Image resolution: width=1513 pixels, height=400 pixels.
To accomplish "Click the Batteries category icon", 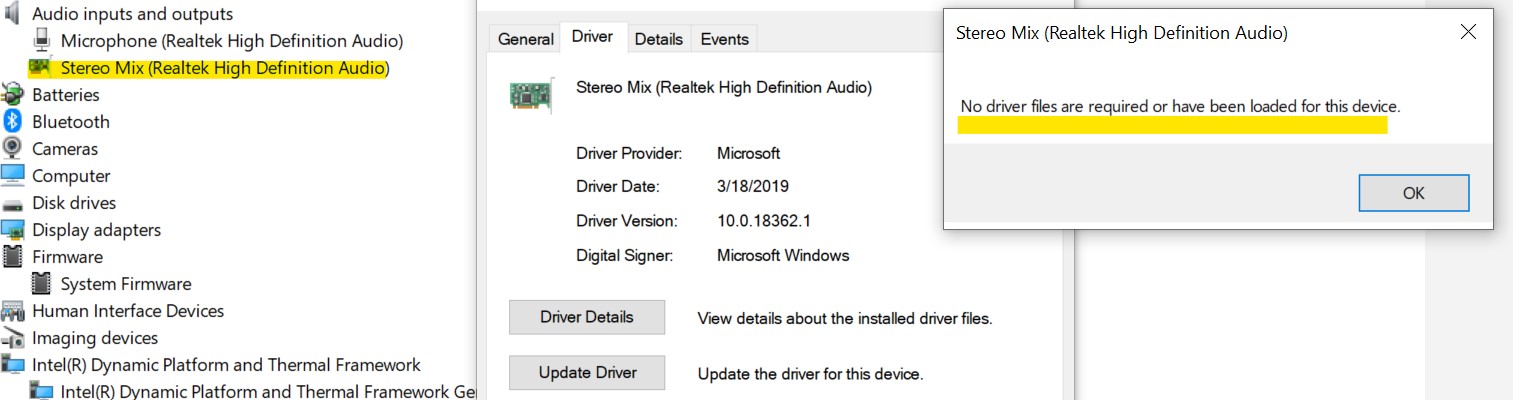I will tap(13, 95).
